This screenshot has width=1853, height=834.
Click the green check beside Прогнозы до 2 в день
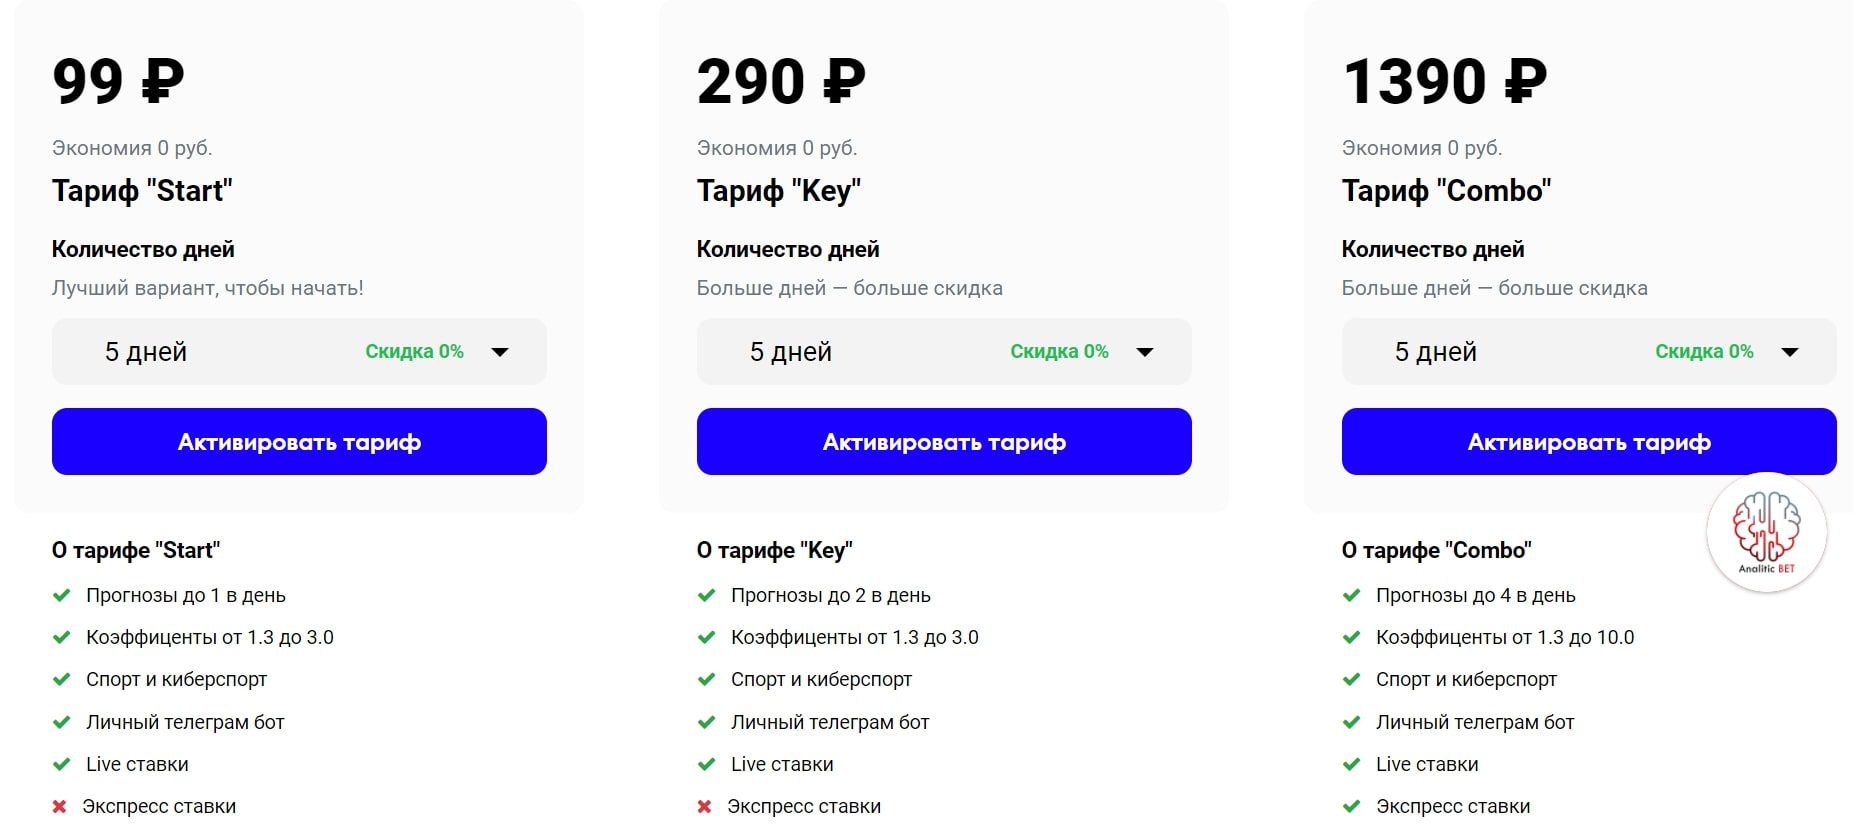click(706, 595)
